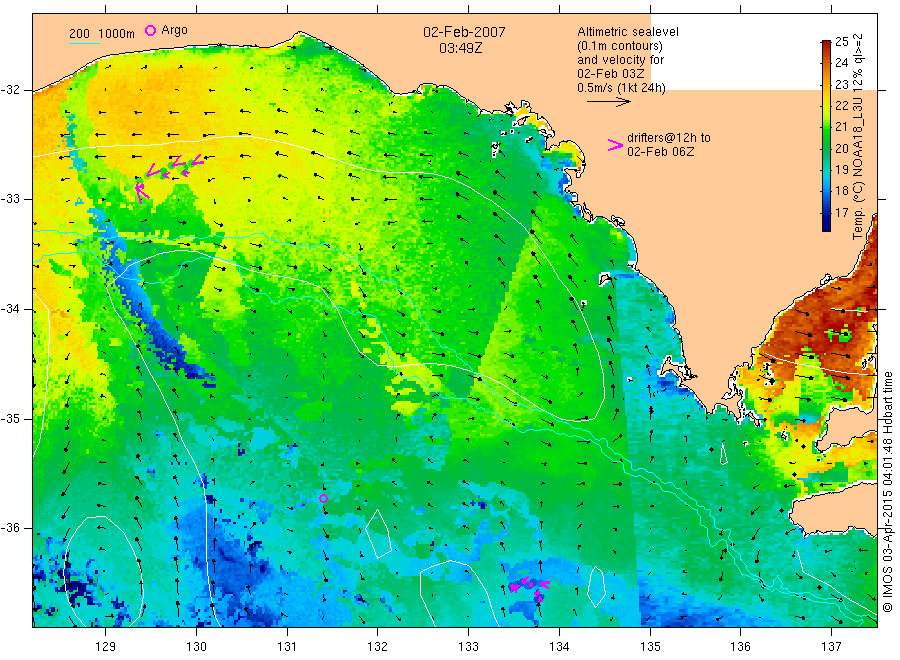The image size is (900, 660).
Task: Click the magenta drifters legend arrowhead
Action: [615, 145]
